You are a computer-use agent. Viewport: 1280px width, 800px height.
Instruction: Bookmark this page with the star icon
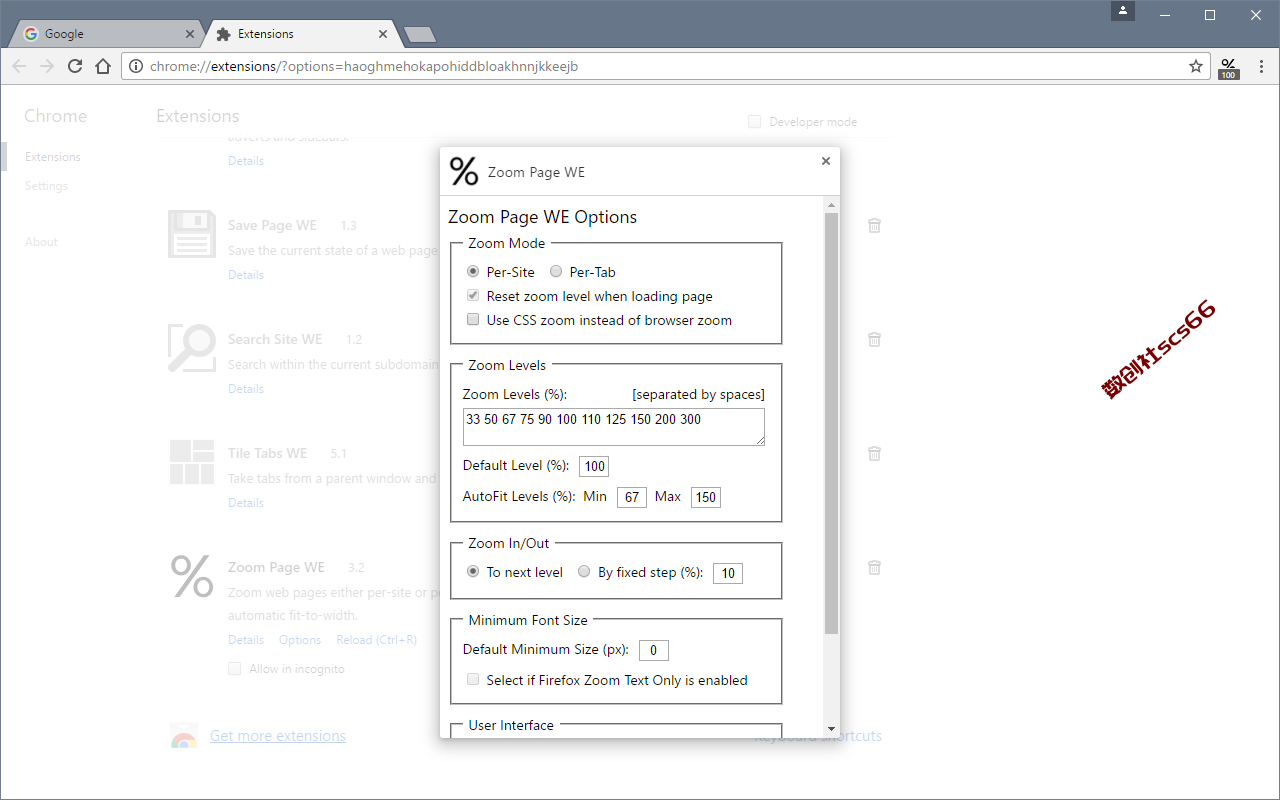(1196, 67)
